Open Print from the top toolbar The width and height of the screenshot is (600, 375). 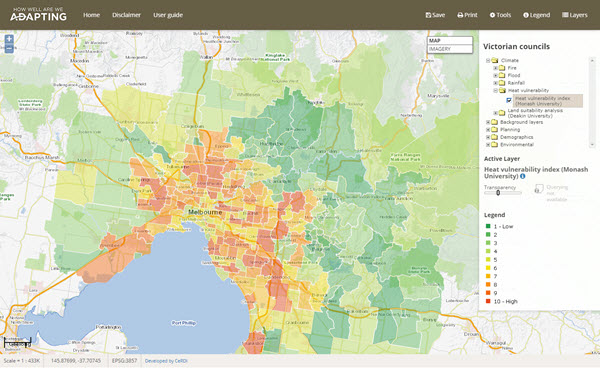pos(467,15)
